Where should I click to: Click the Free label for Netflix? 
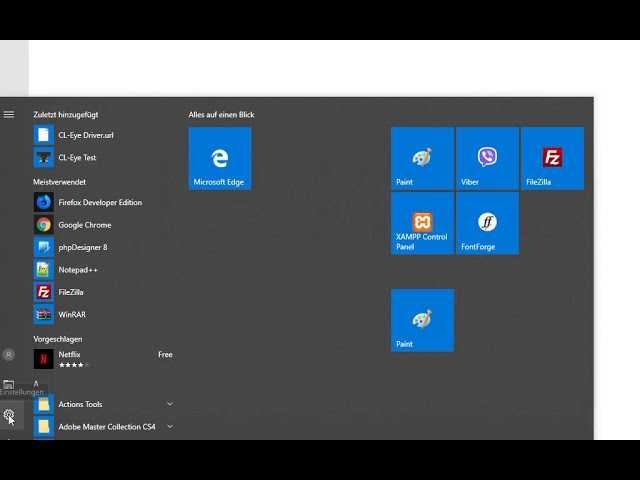(165, 355)
